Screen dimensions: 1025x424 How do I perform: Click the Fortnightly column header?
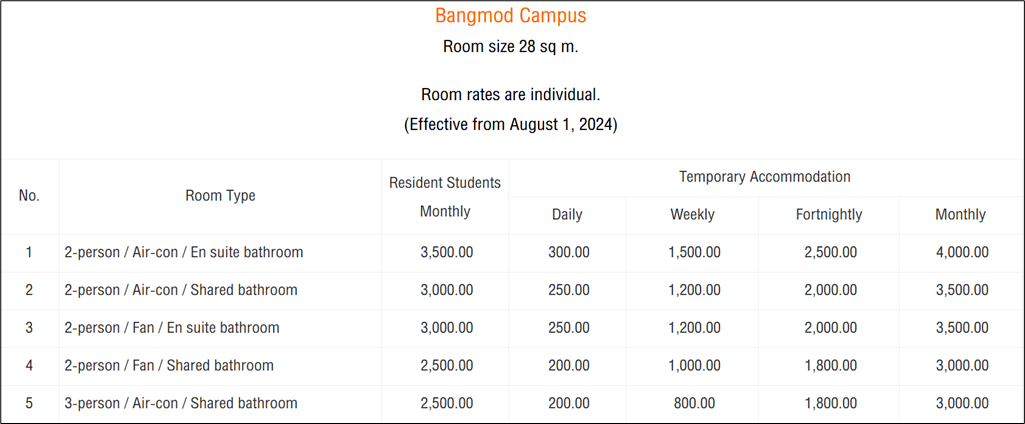point(829,215)
